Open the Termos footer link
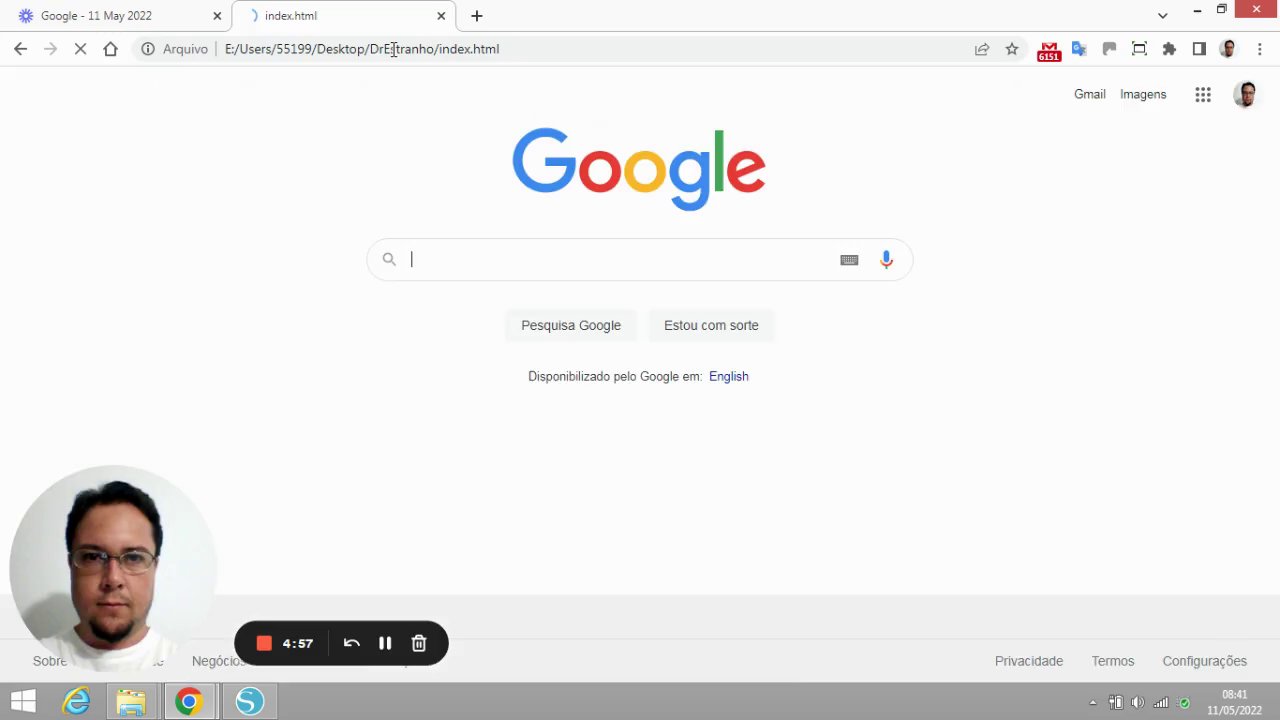 click(x=1113, y=661)
